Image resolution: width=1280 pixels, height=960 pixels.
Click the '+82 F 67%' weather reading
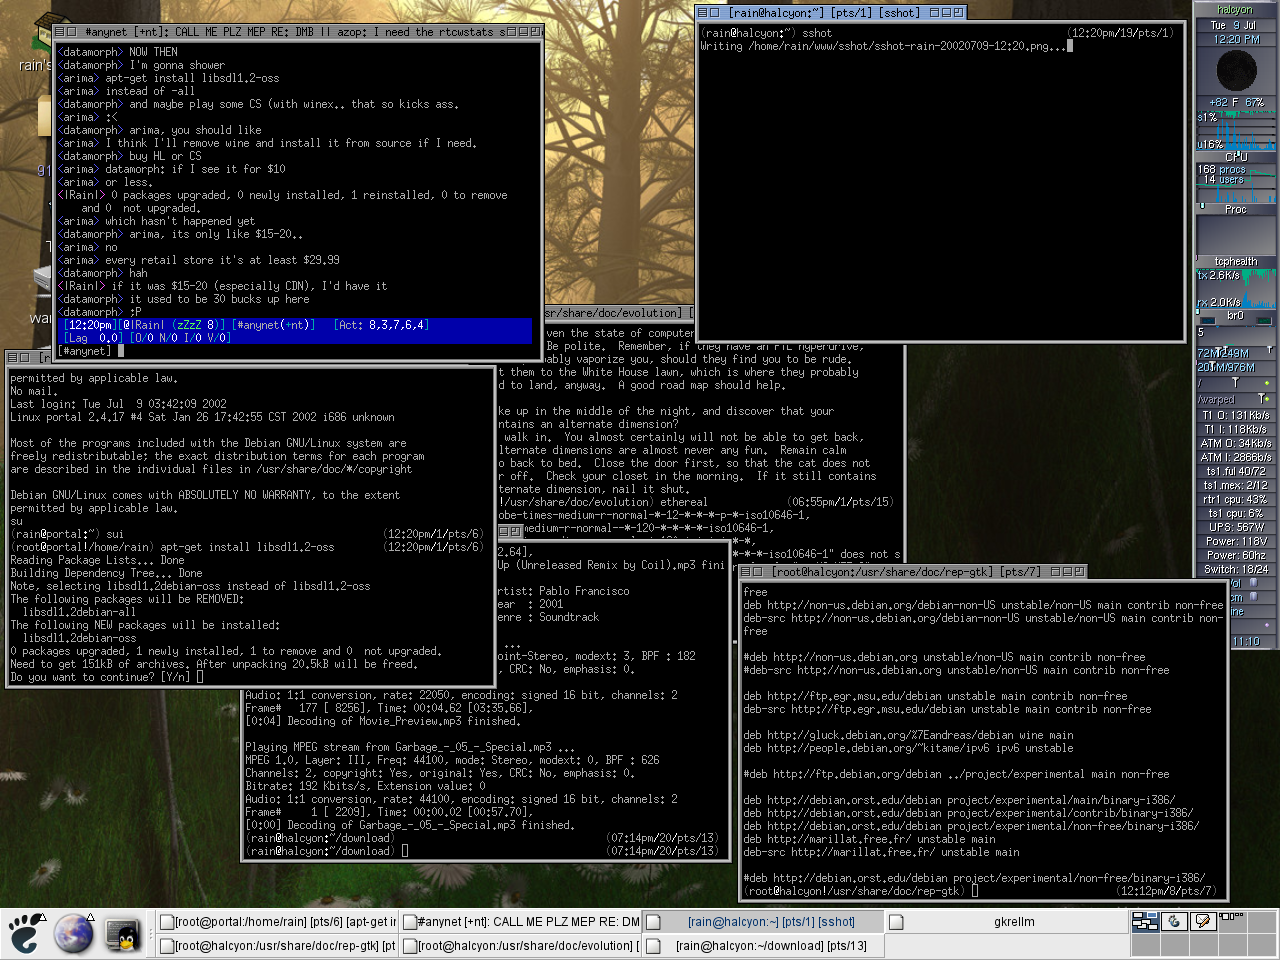pyautogui.click(x=1236, y=102)
